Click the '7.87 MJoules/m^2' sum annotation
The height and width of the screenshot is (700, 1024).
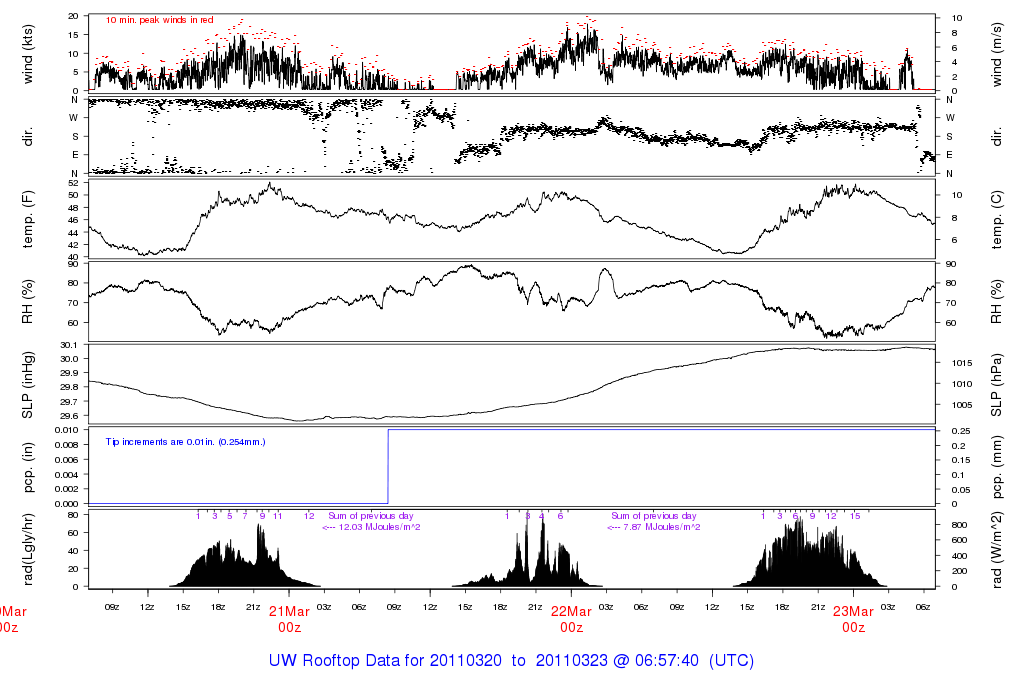click(x=654, y=527)
